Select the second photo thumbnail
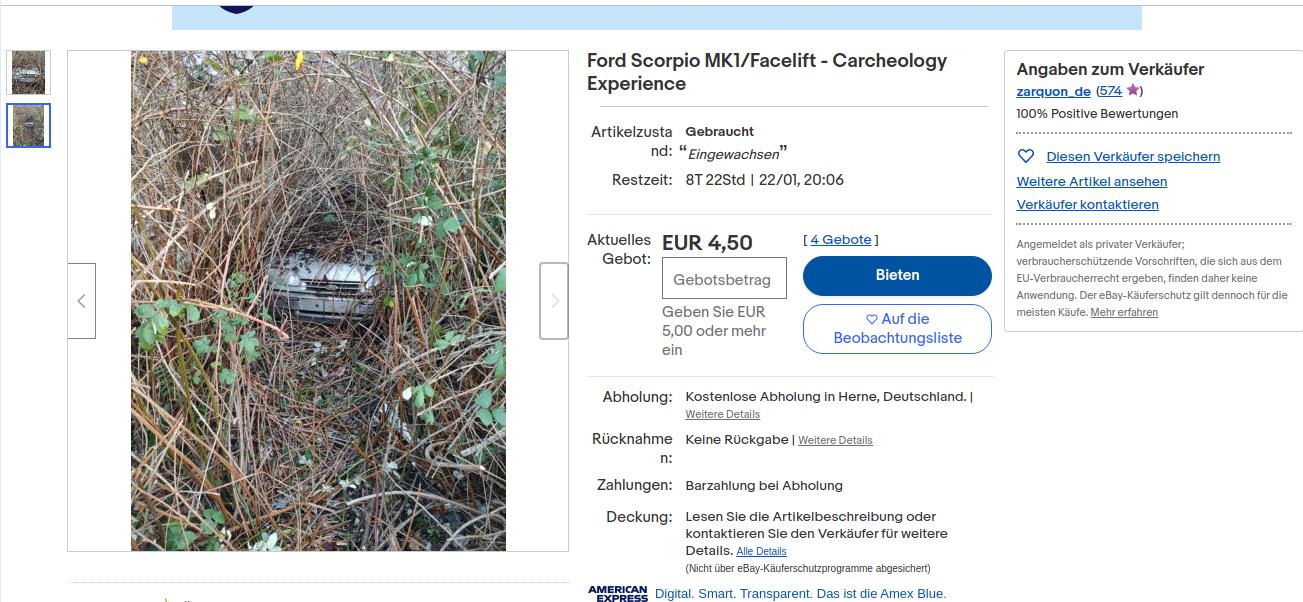Image resolution: width=1303 pixels, height=602 pixels. (28, 125)
